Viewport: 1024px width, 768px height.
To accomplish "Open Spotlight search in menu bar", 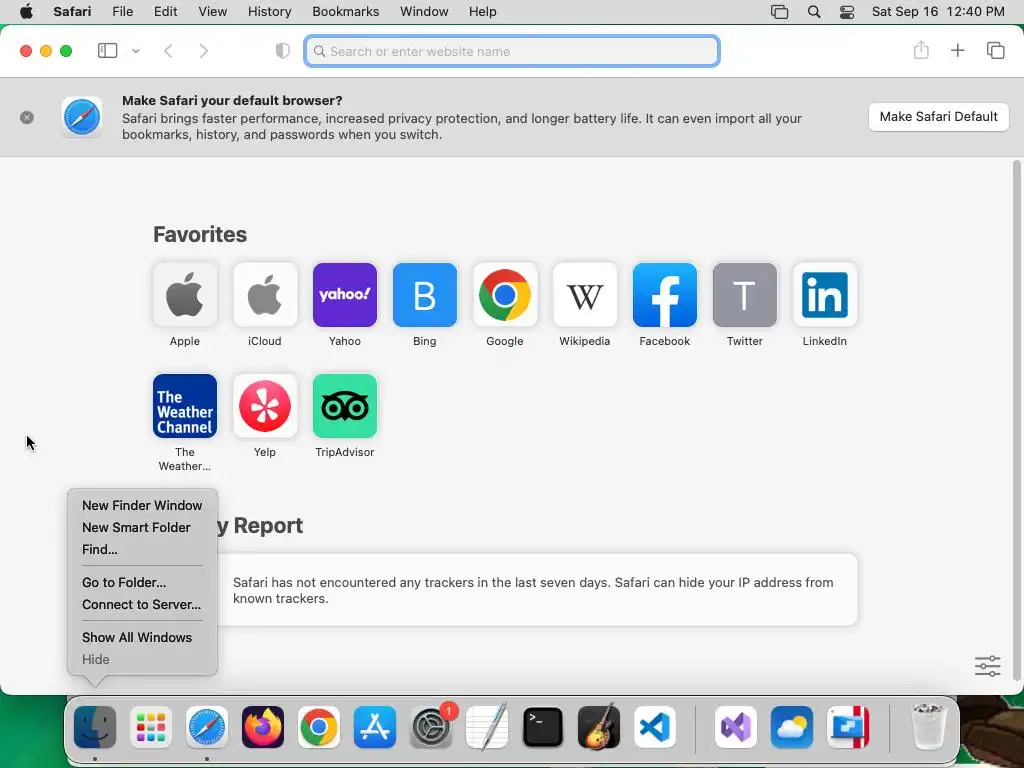I will tap(814, 12).
